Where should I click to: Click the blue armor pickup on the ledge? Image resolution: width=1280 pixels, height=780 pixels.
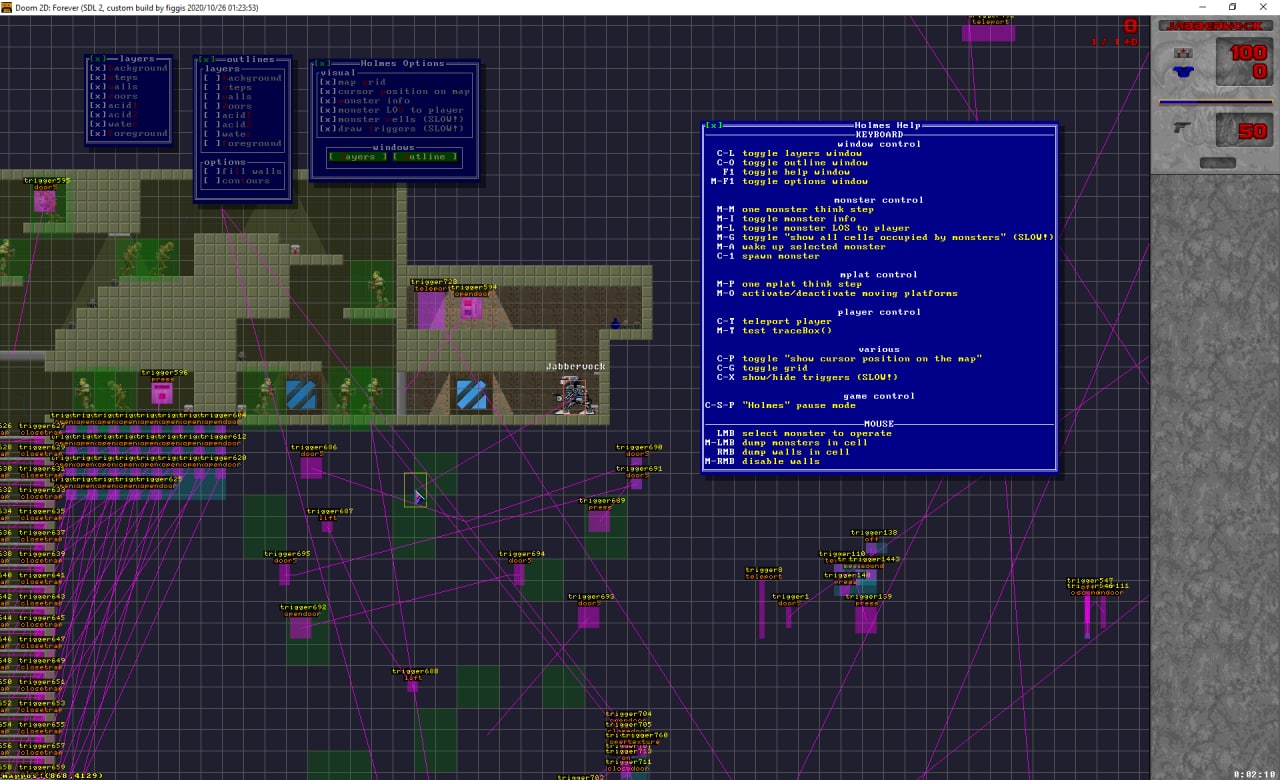[x=616, y=322]
